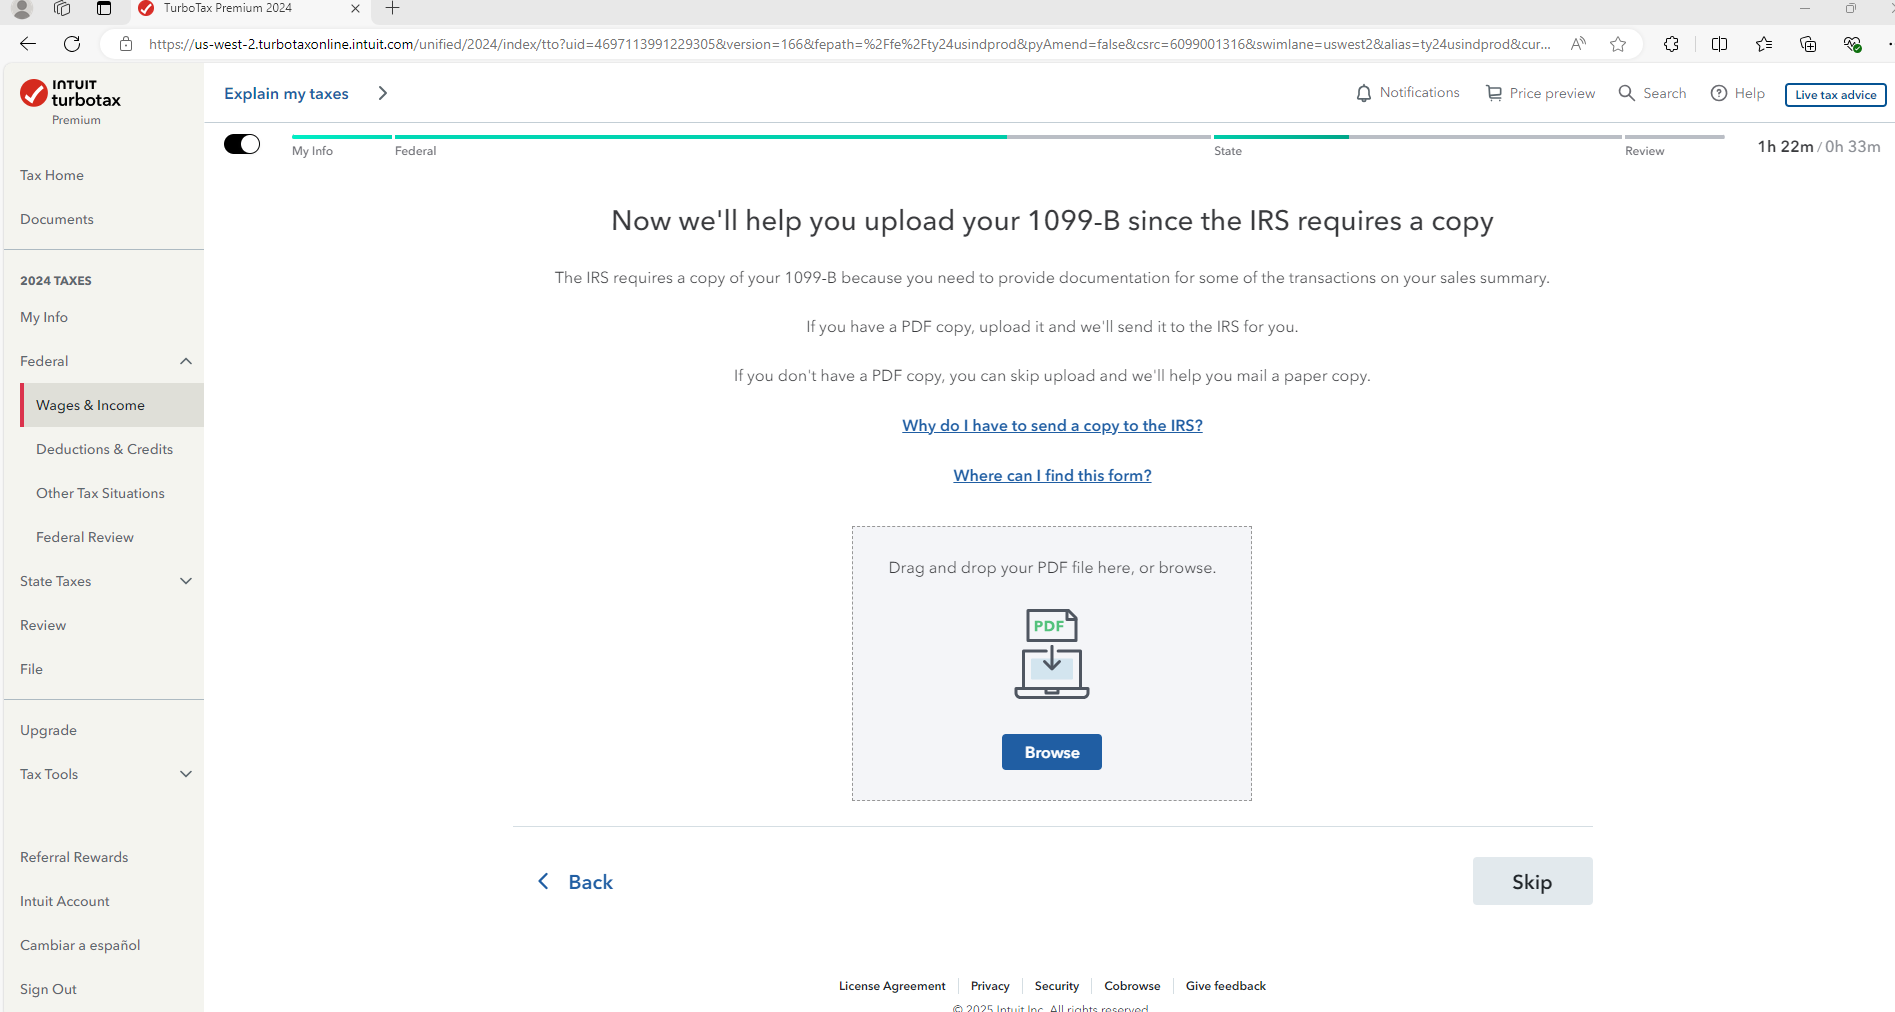
Task: Open 'Where can I find this form?' link
Action: [1052, 476]
